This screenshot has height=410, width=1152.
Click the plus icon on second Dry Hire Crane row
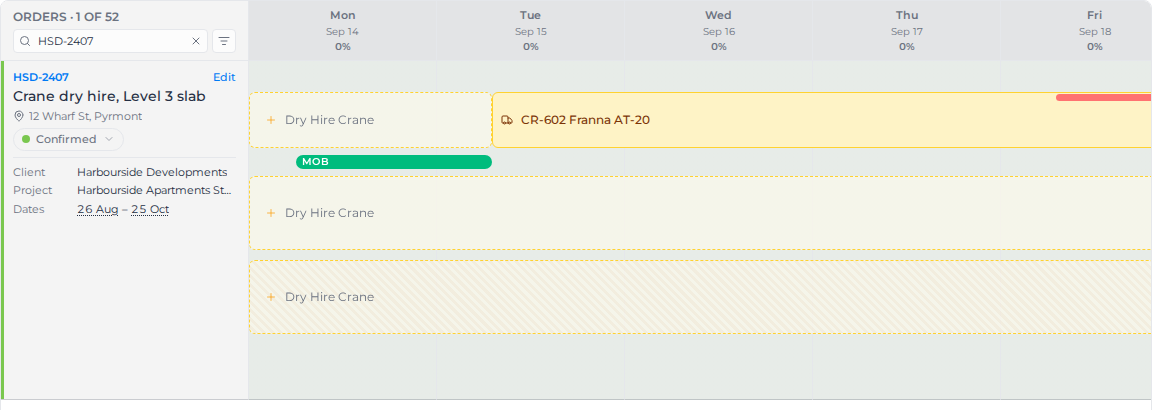coord(270,213)
